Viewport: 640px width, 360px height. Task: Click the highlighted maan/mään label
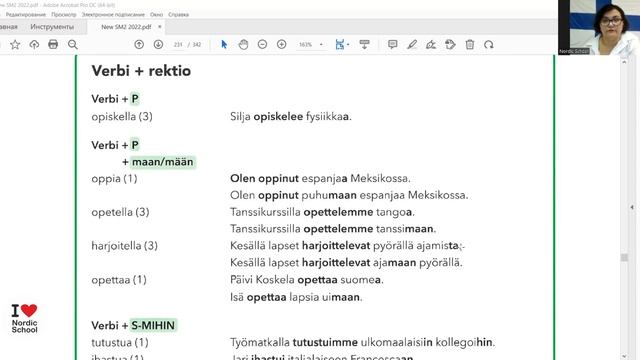[162, 162]
